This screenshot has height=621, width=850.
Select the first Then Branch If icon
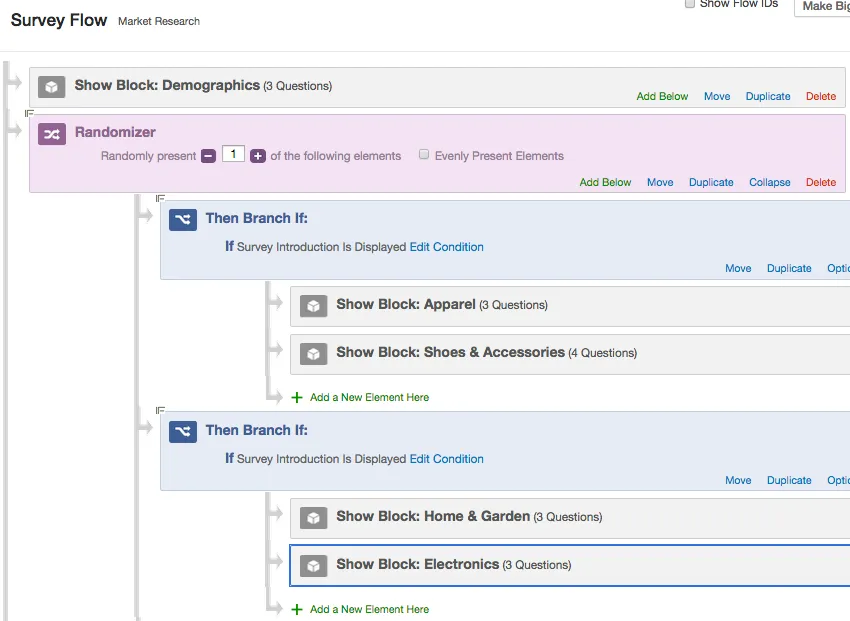point(182,220)
